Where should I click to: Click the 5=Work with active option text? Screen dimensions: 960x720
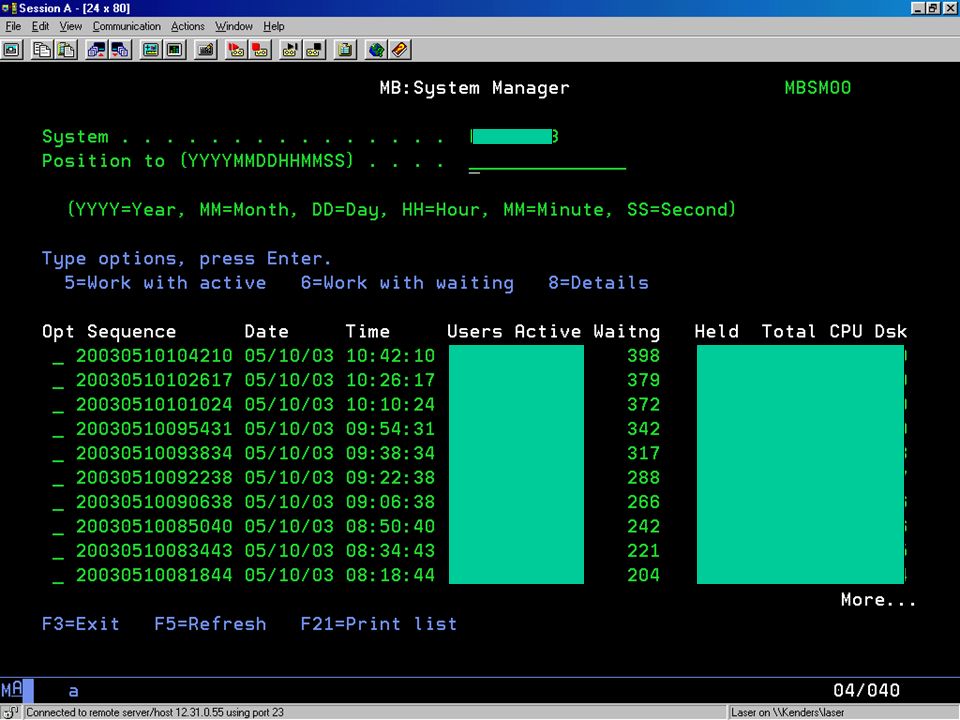point(165,283)
